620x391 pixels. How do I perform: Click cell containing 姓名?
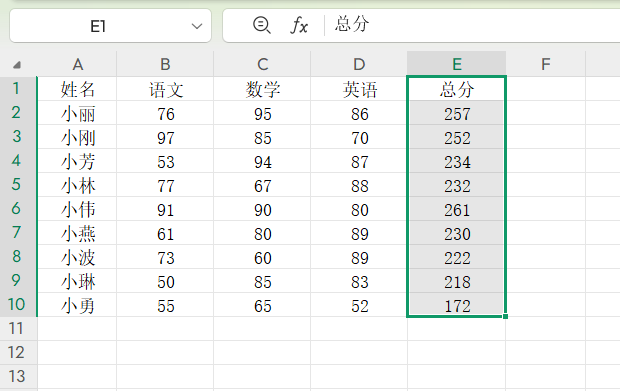[78, 89]
